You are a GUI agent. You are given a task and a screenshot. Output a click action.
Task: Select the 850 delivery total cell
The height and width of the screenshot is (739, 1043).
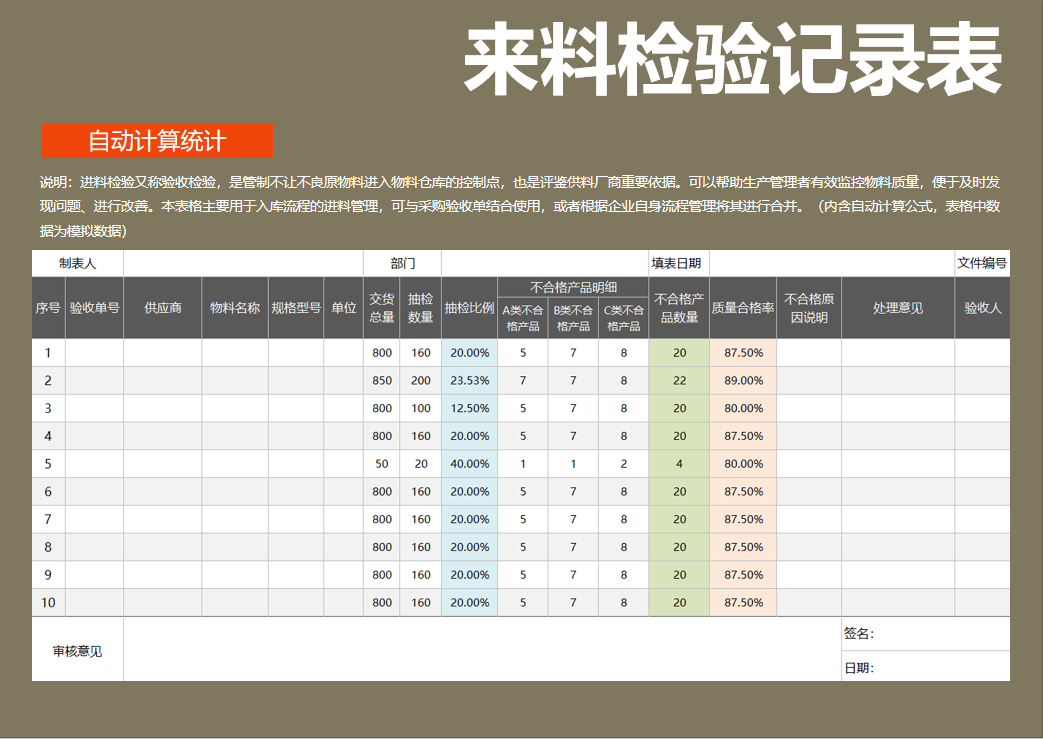click(382, 381)
